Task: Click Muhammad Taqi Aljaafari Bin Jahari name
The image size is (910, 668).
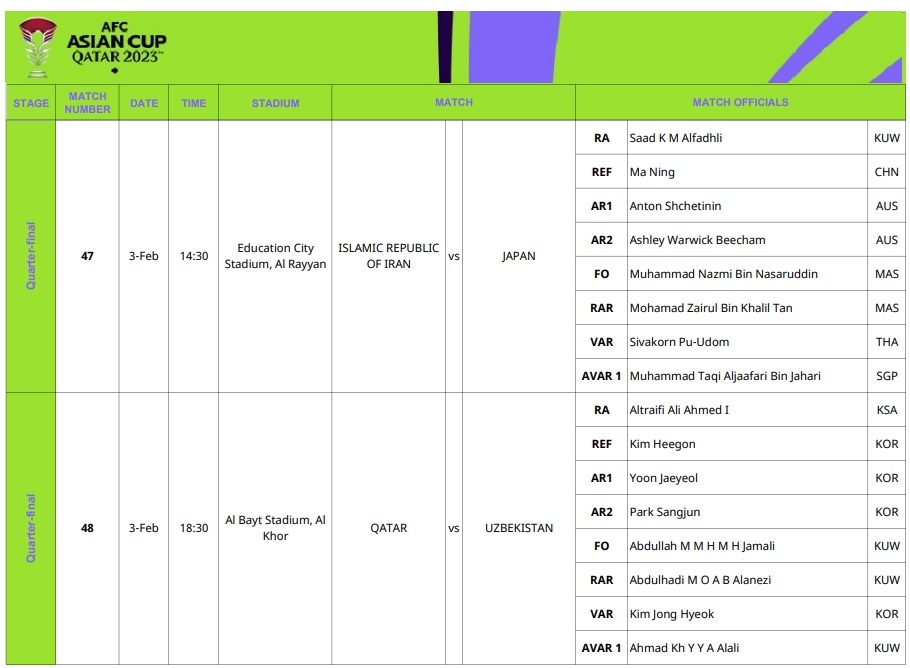Action: [725, 376]
